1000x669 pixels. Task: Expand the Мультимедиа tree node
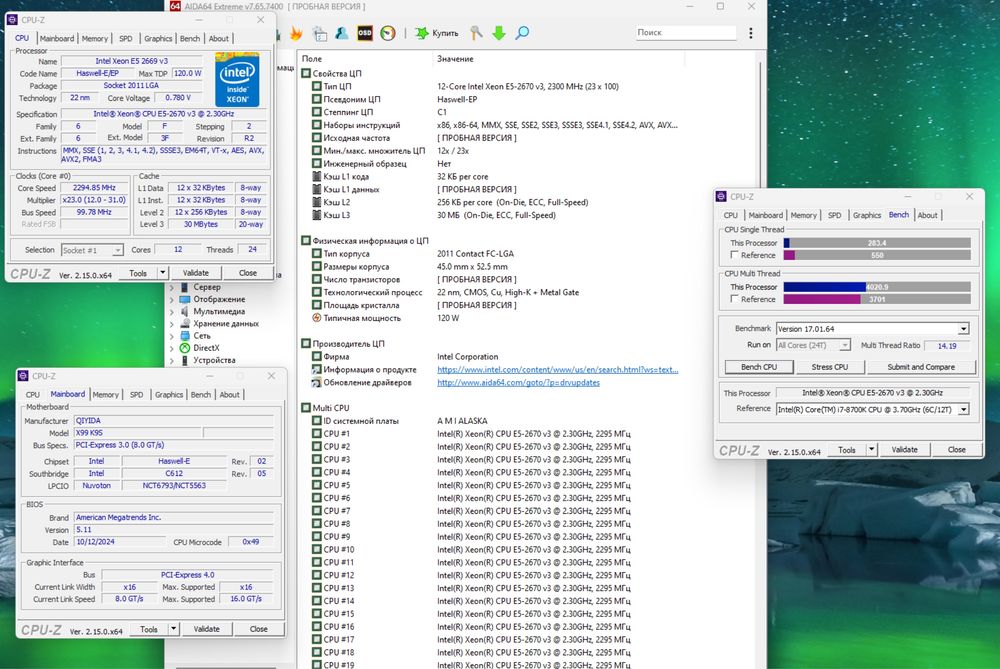tap(171, 312)
